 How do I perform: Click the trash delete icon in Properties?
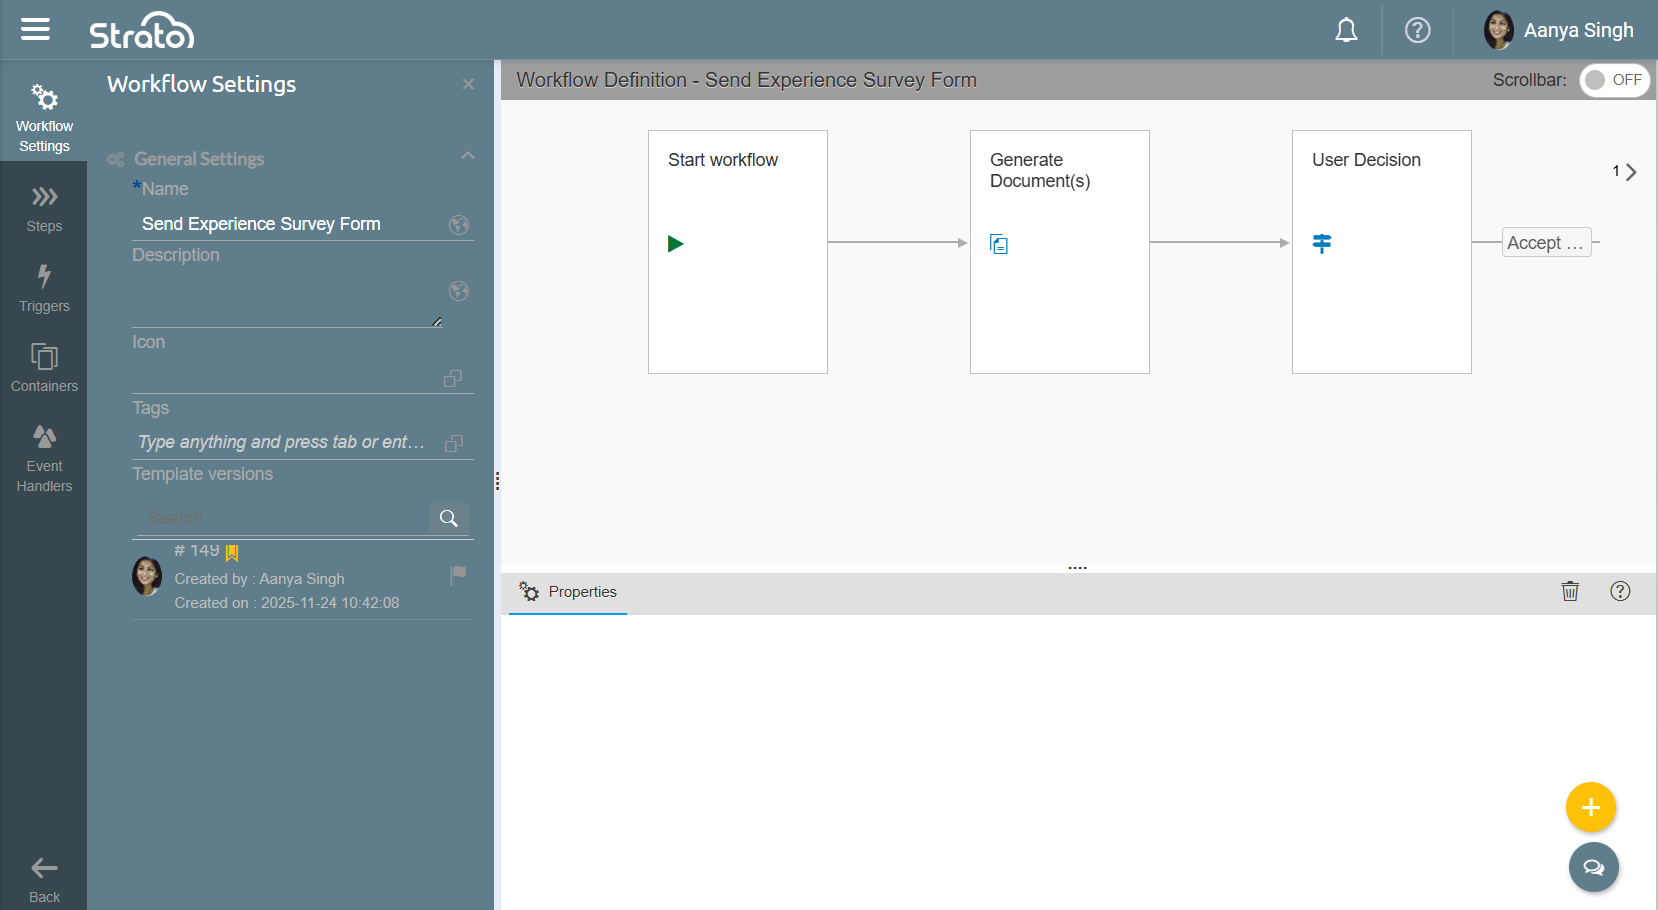tap(1570, 591)
